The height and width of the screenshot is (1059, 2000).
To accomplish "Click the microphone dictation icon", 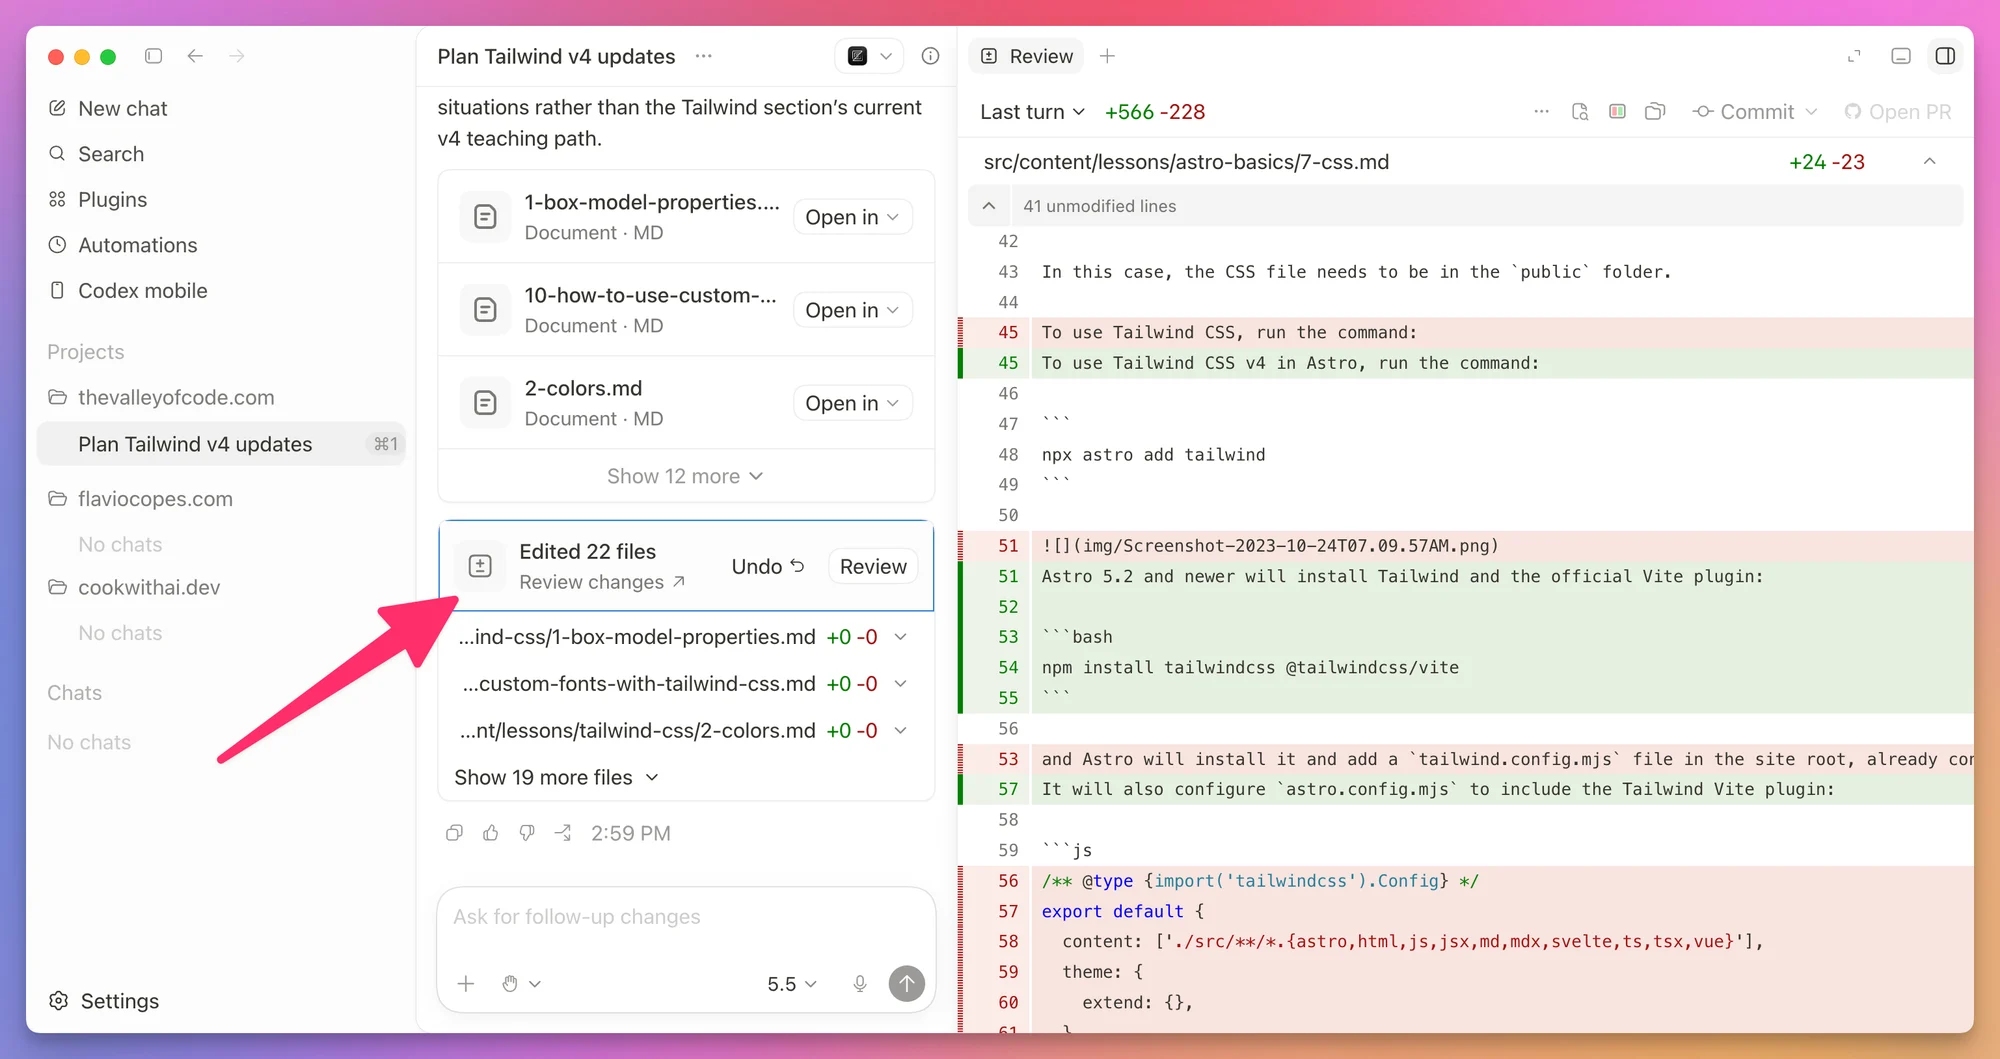I will coord(860,984).
